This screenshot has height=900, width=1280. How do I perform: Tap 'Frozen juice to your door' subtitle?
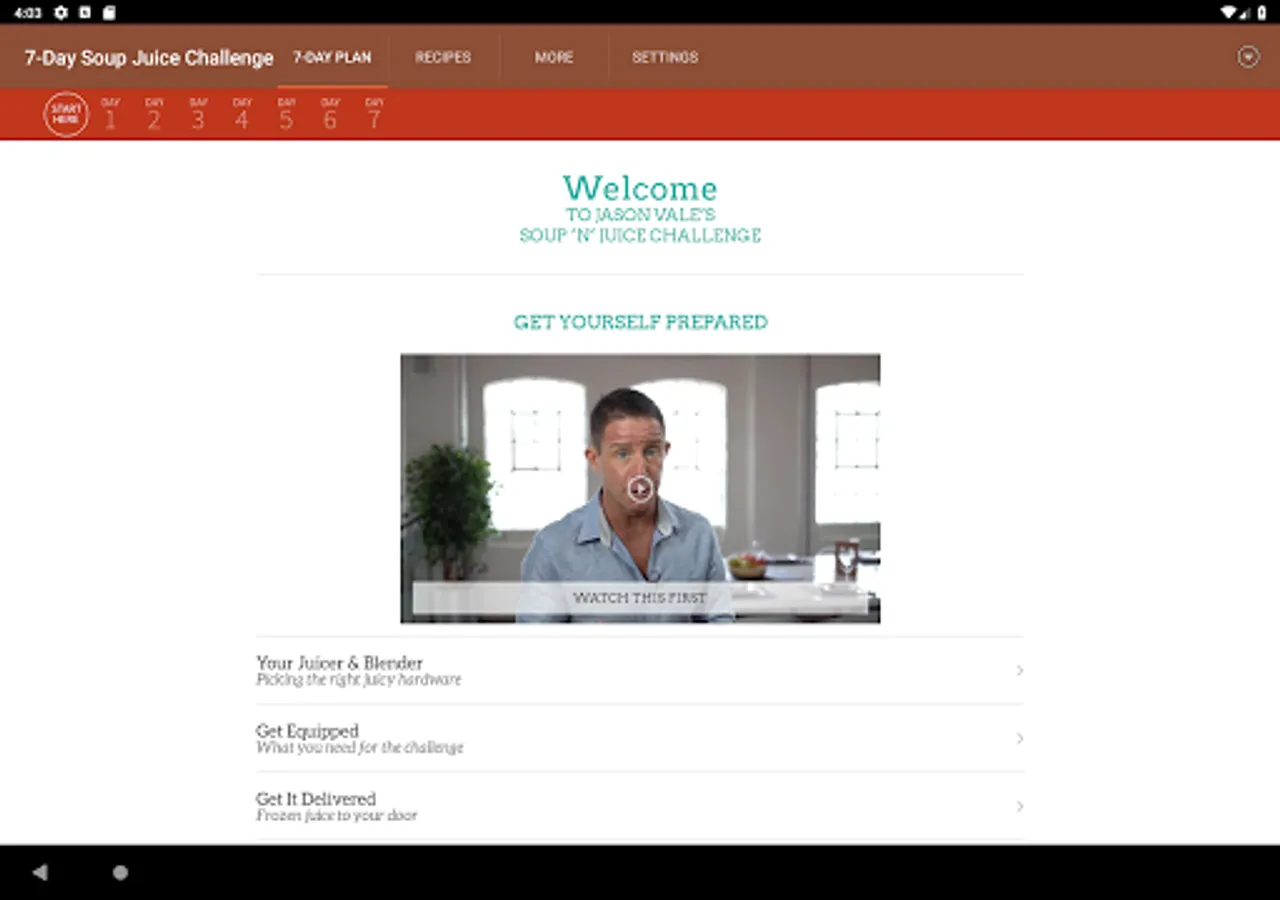pyautogui.click(x=337, y=816)
